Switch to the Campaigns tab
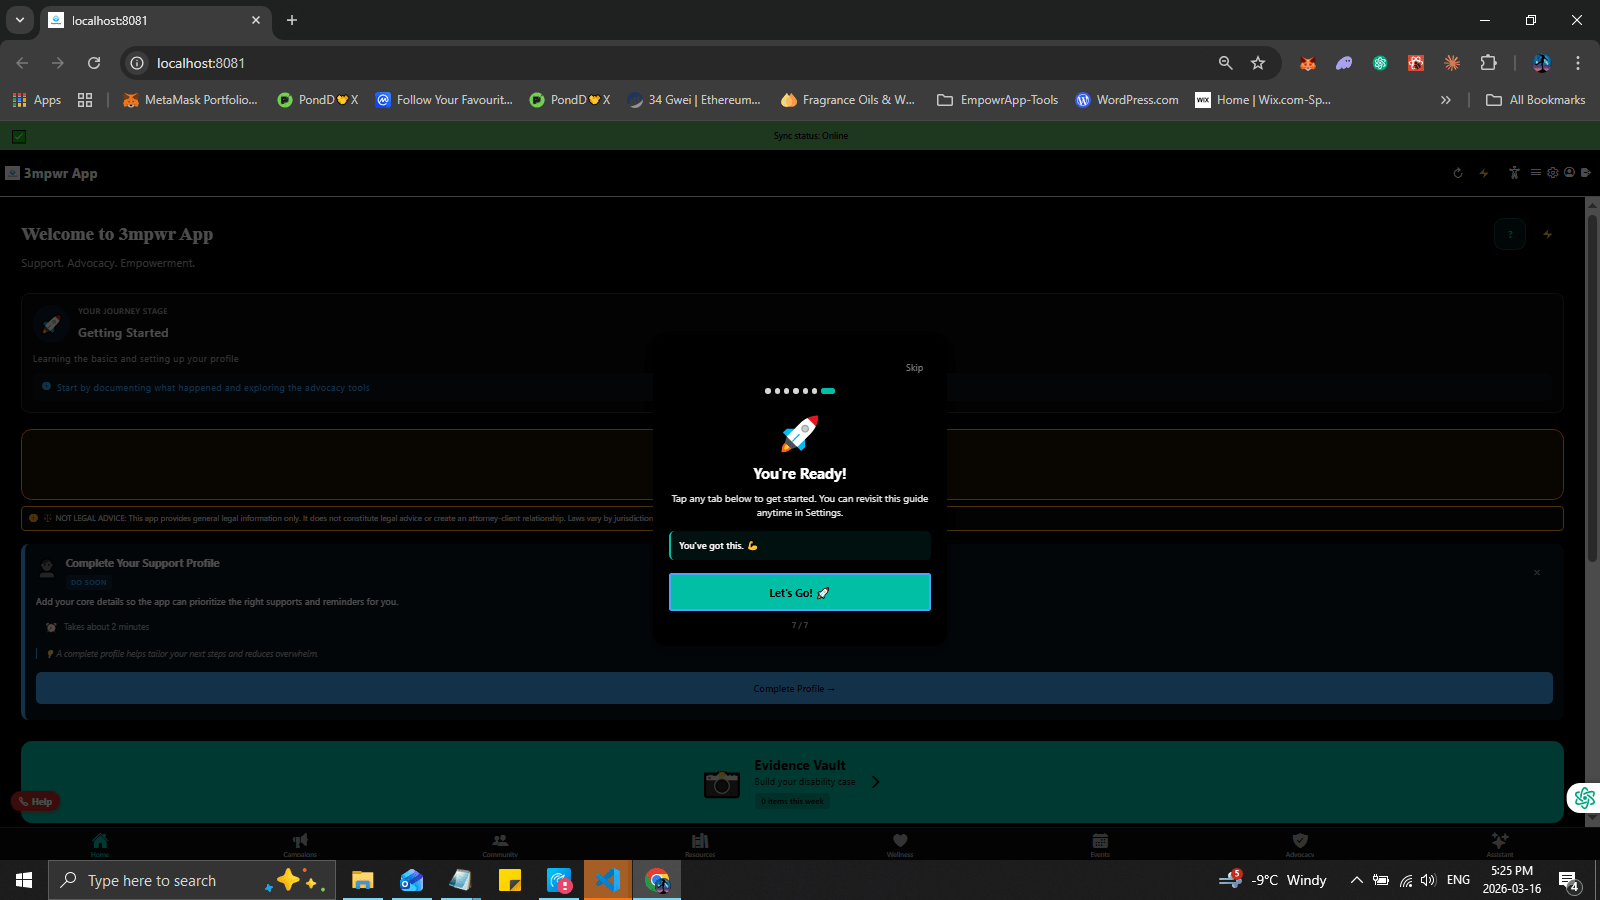 [300, 843]
